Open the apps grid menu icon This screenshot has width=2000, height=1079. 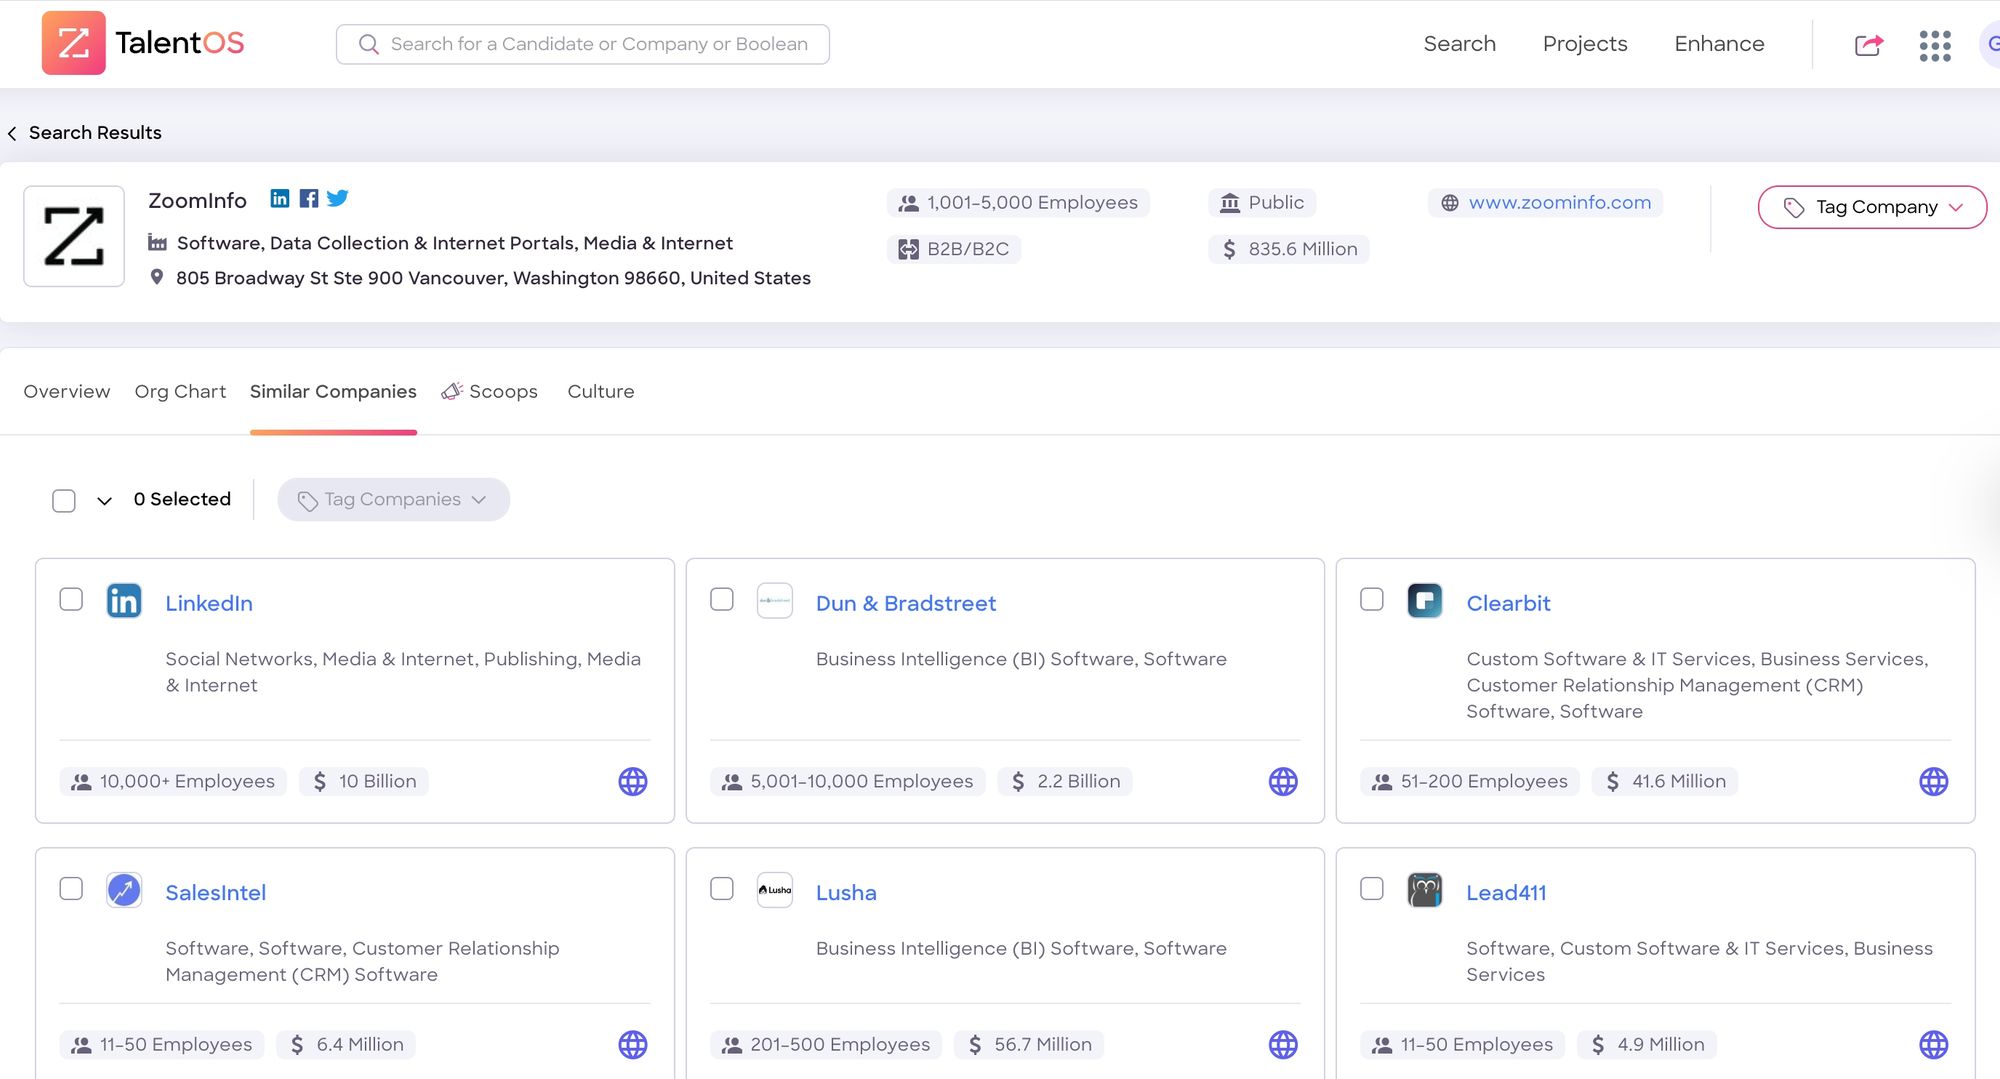coord(1935,45)
